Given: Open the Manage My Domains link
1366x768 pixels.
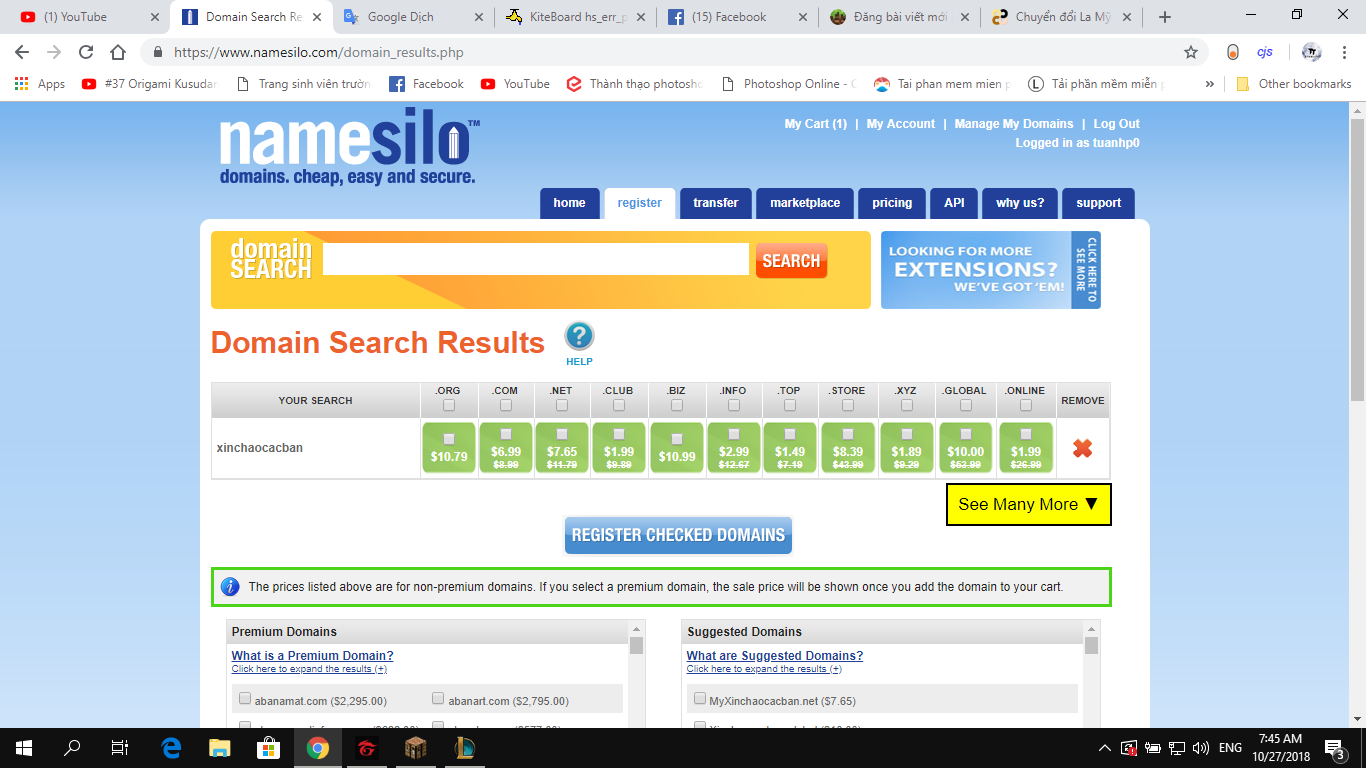Looking at the screenshot, I should click(x=1014, y=124).
